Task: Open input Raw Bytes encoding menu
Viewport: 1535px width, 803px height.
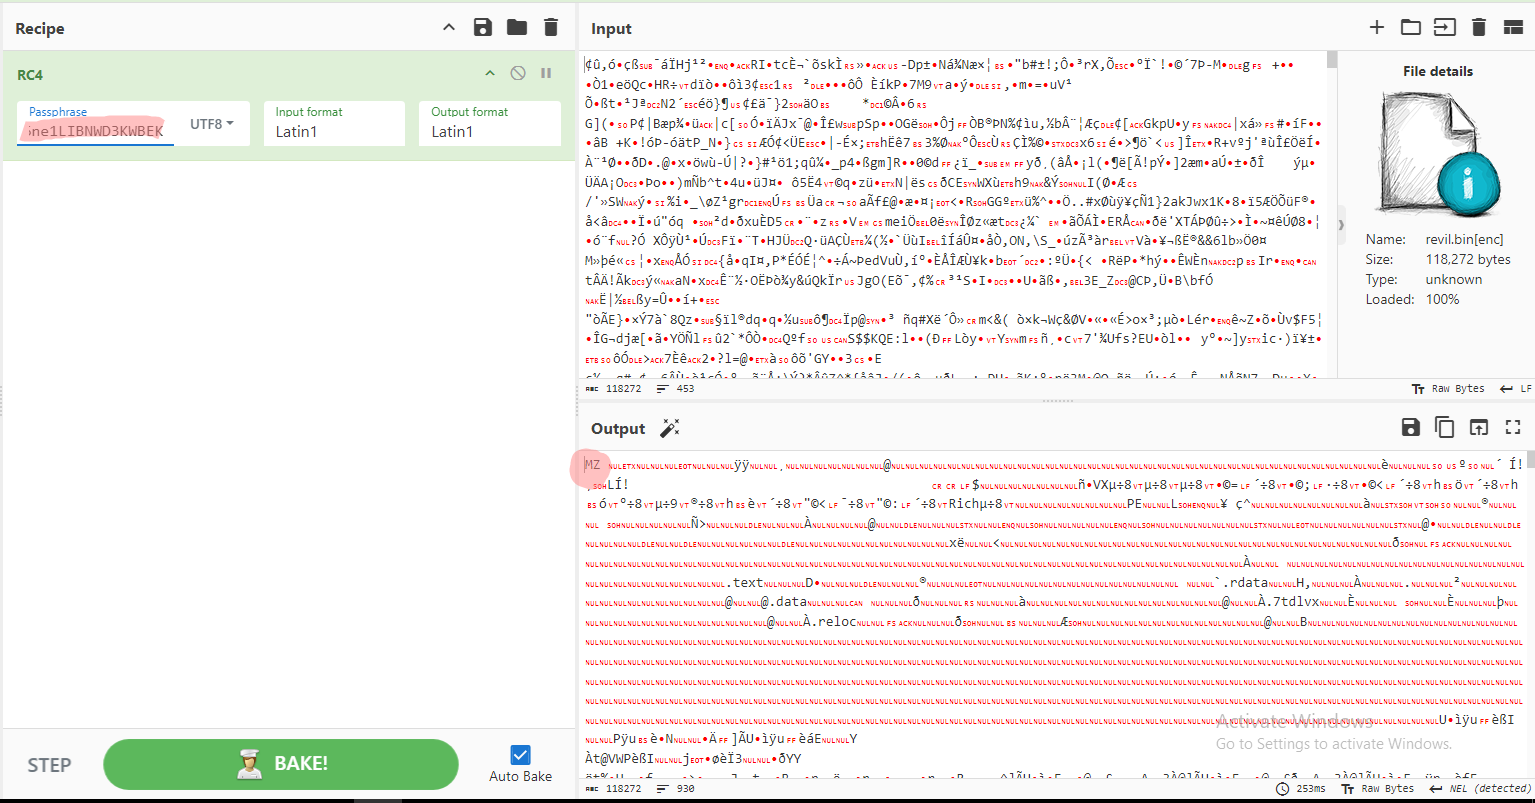Action: click(x=1446, y=388)
